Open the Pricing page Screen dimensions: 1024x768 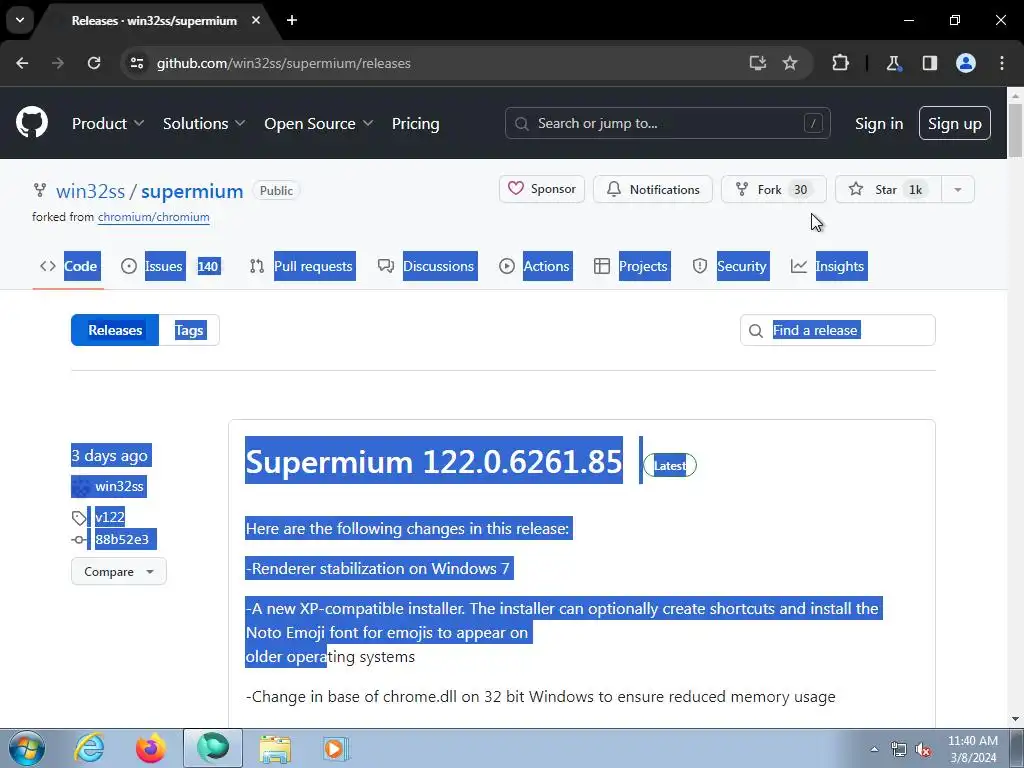coord(415,123)
